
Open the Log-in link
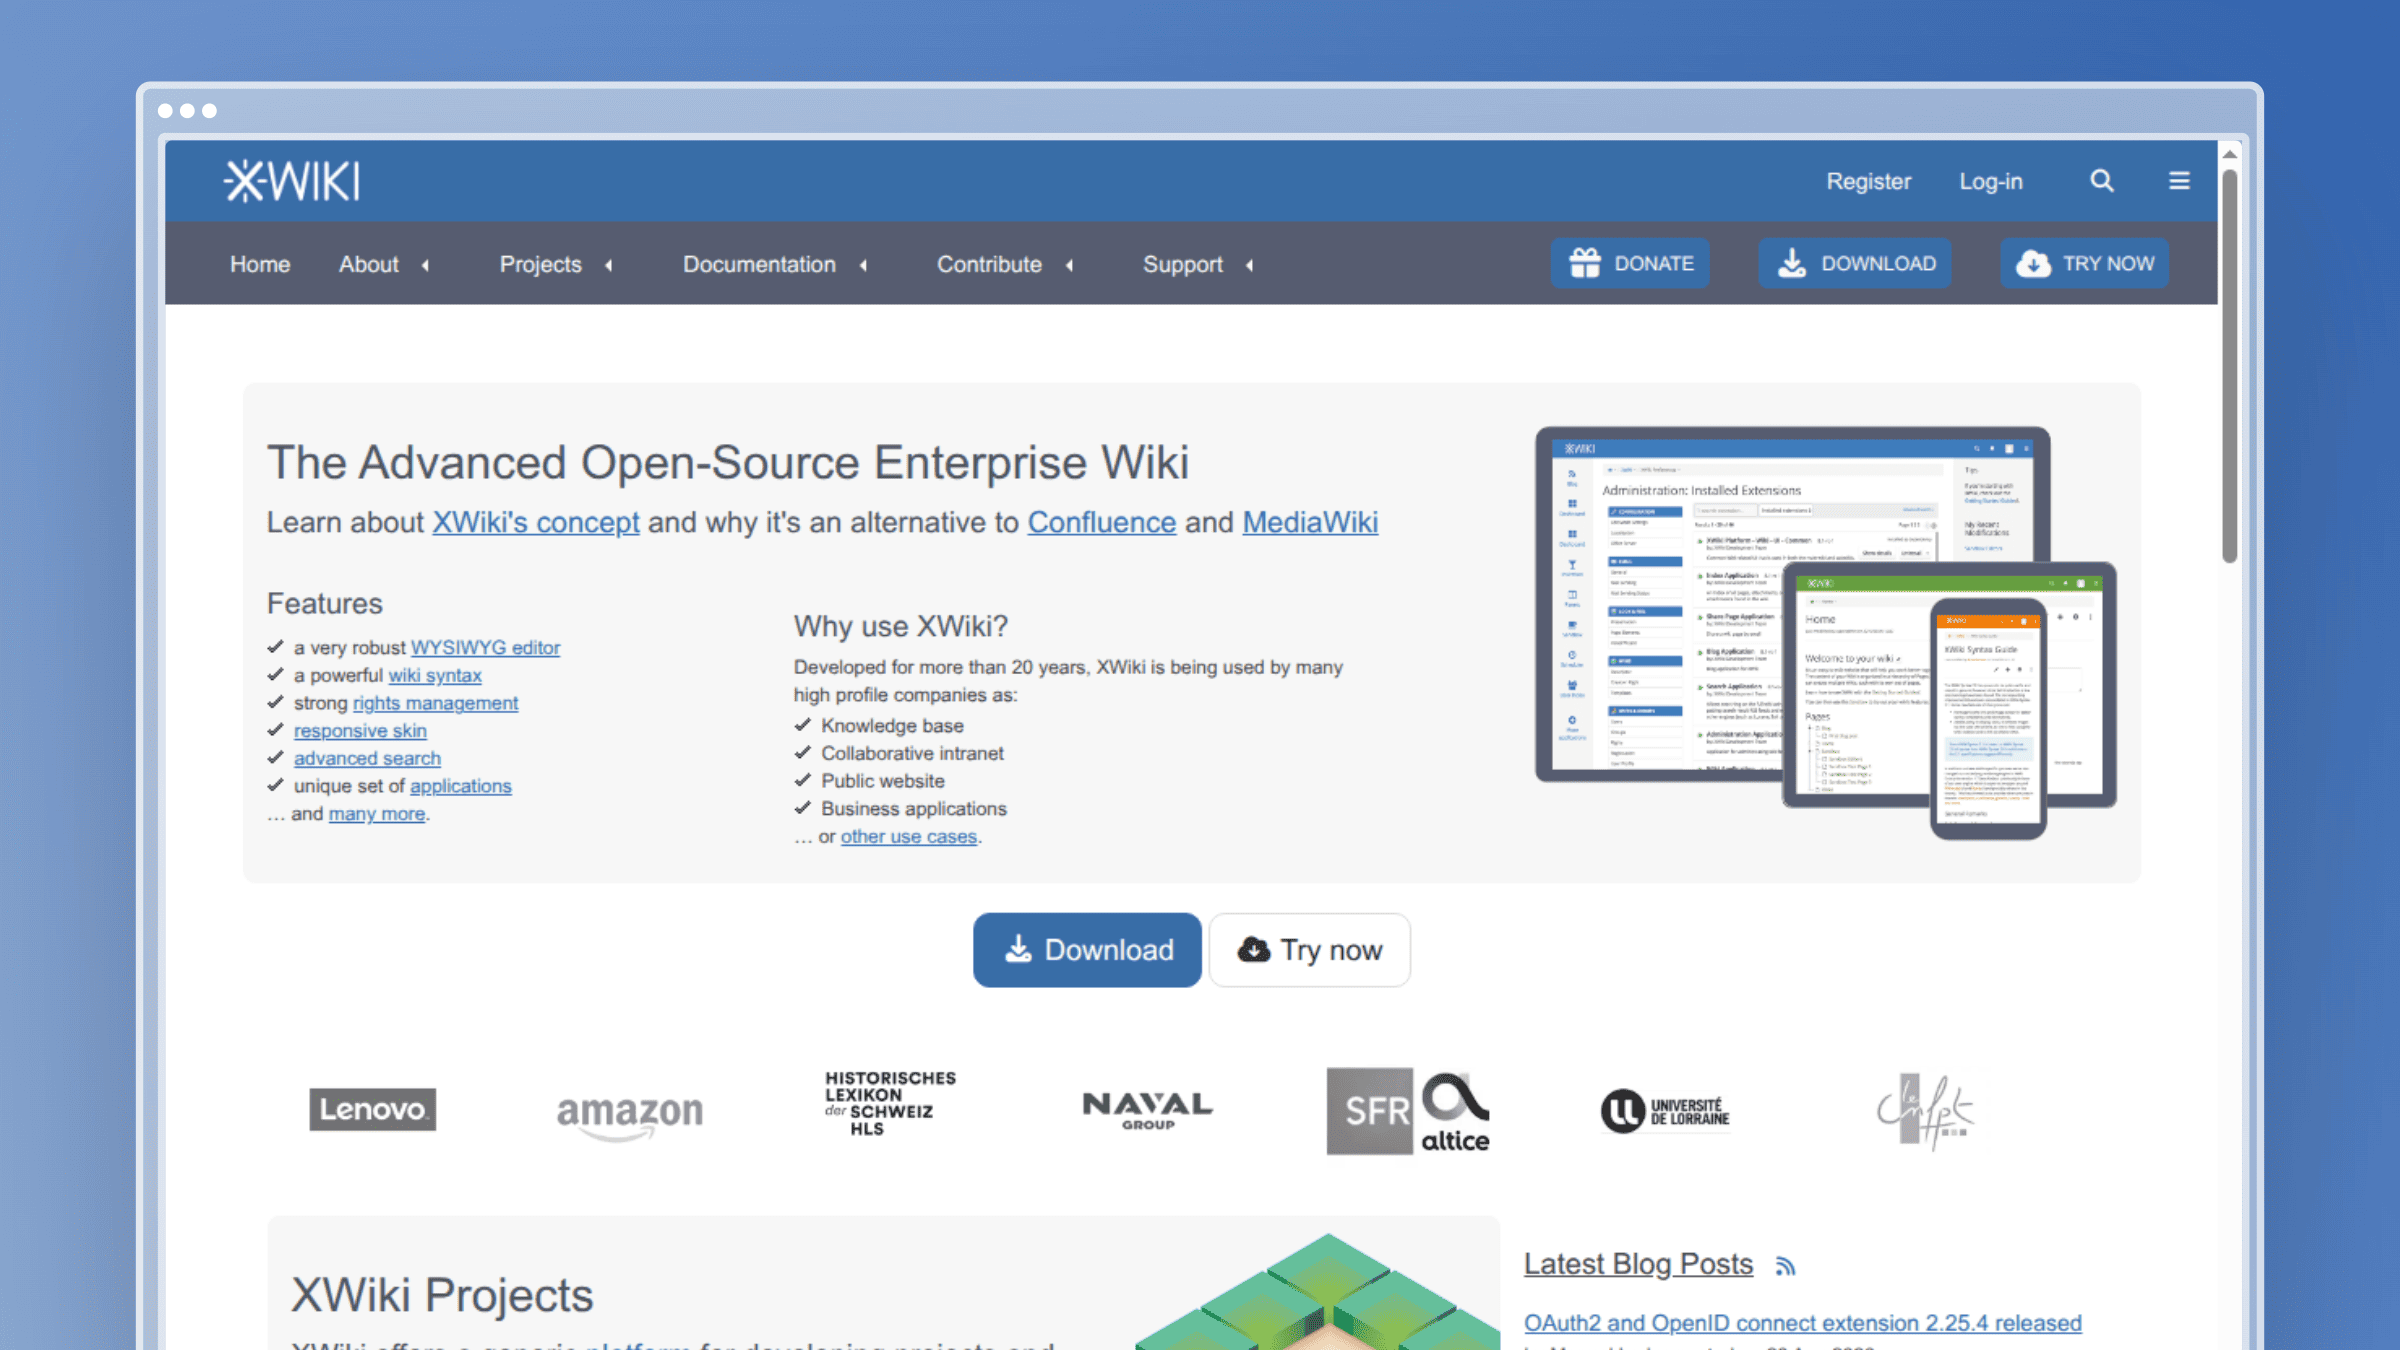pyautogui.click(x=1990, y=182)
